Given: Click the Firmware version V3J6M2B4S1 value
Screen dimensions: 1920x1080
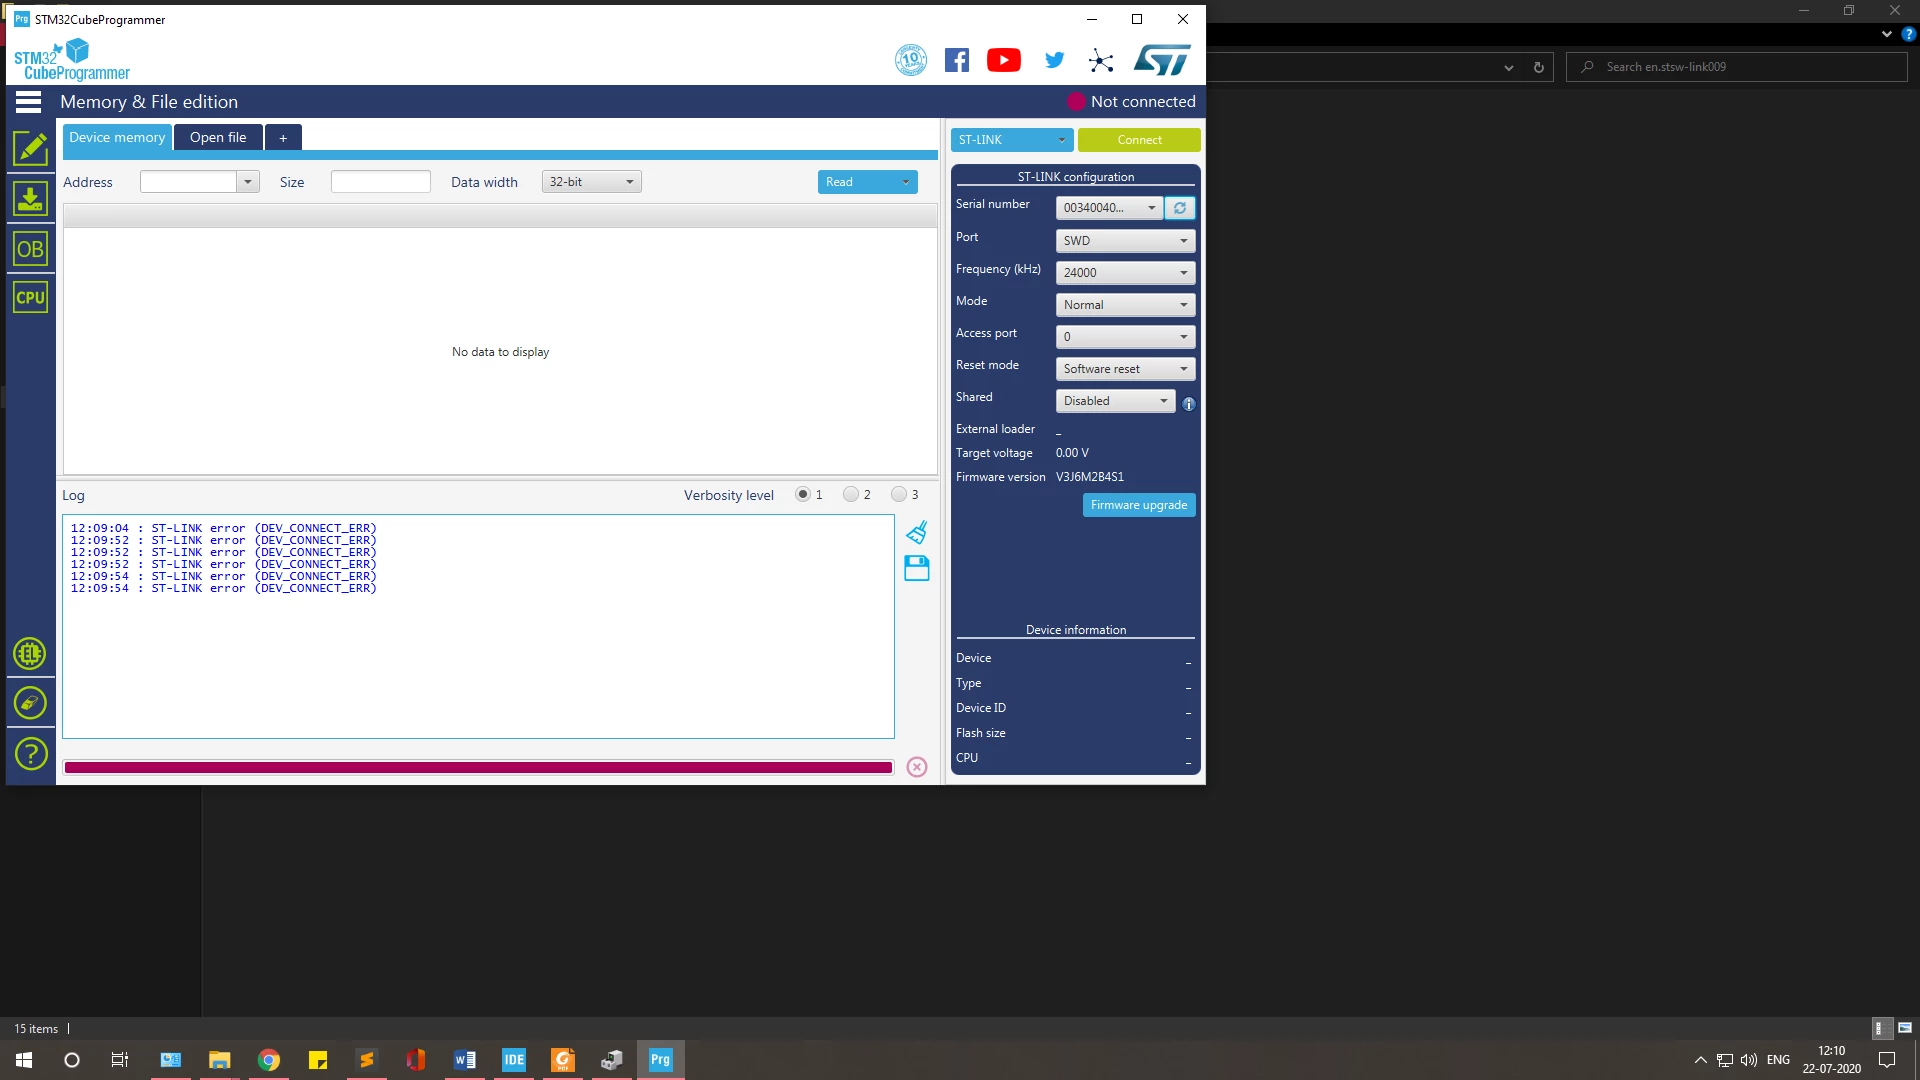Looking at the screenshot, I should pyautogui.click(x=1090, y=477).
